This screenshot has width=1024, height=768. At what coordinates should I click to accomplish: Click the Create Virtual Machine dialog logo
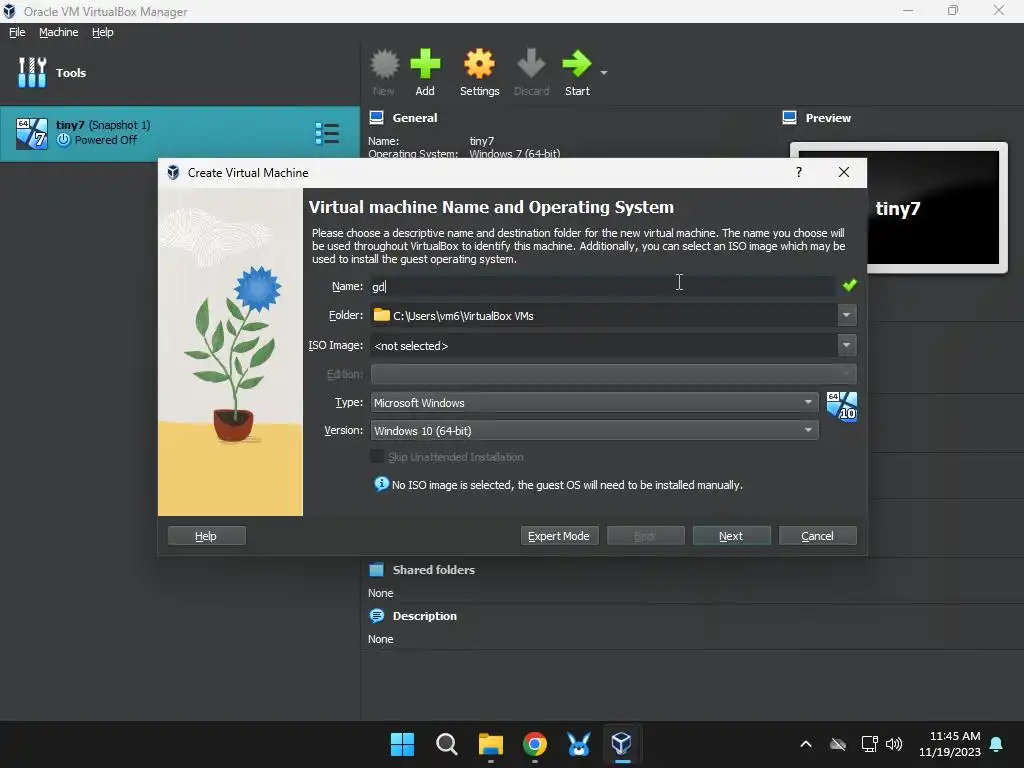(x=173, y=172)
